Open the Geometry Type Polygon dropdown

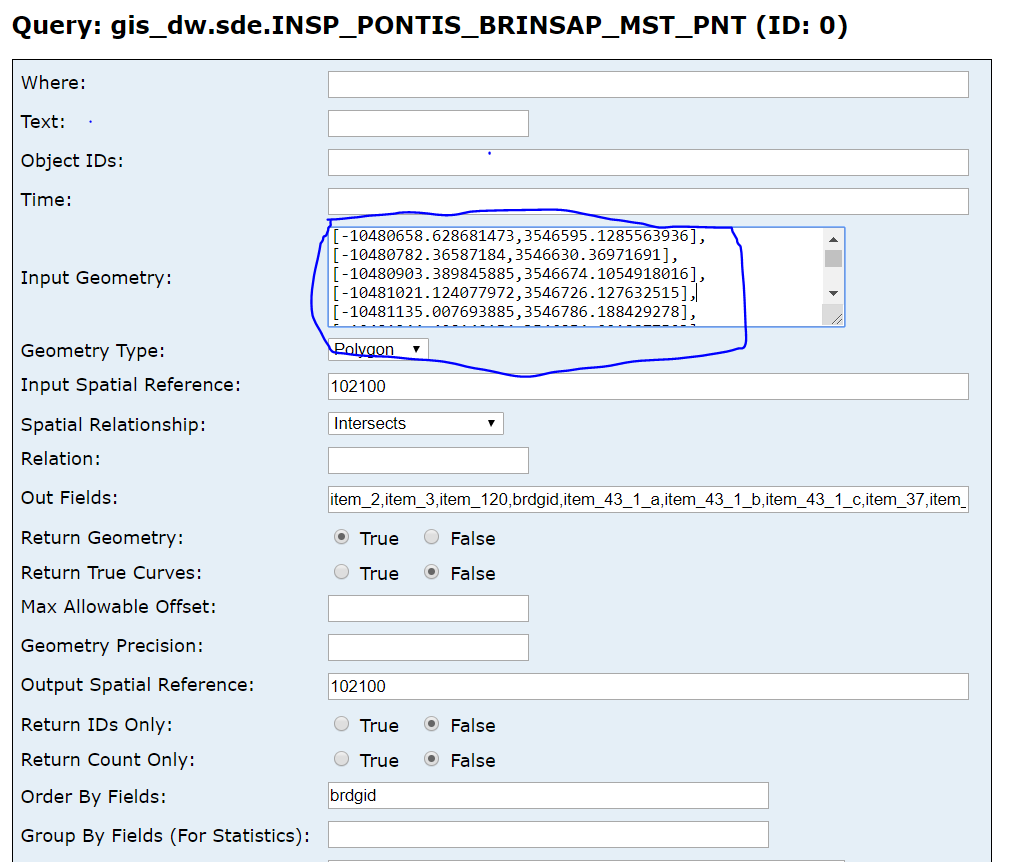pyautogui.click(x=378, y=350)
